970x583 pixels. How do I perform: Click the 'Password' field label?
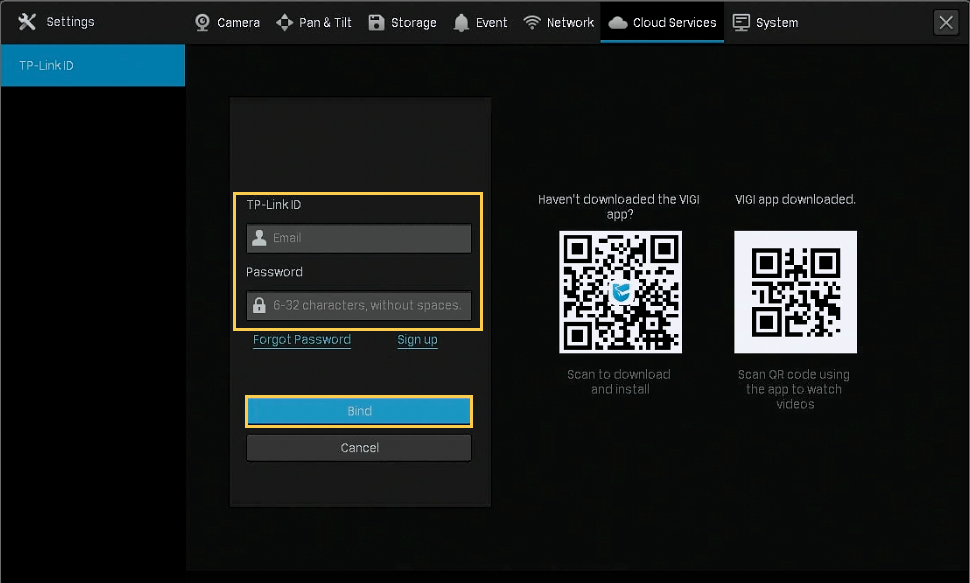coord(274,272)
